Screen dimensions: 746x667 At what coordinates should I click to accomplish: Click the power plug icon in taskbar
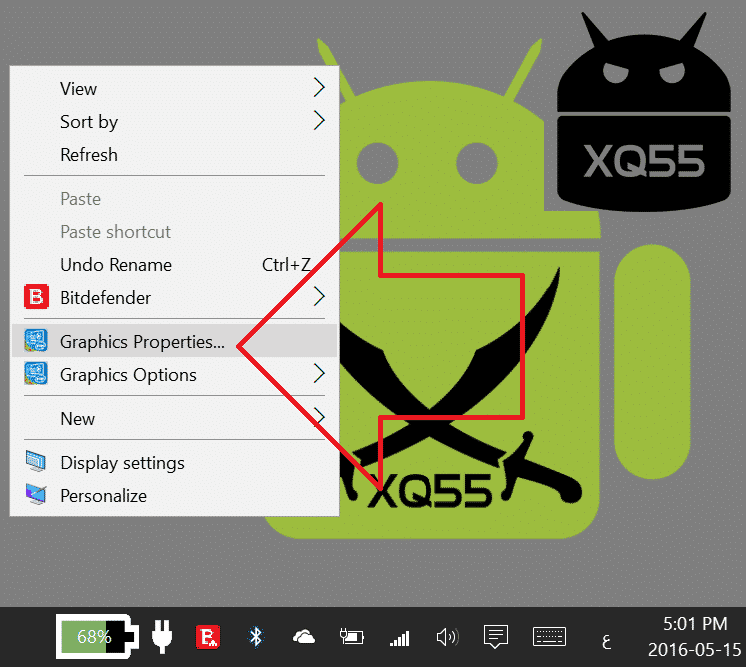tap(161, 636)
